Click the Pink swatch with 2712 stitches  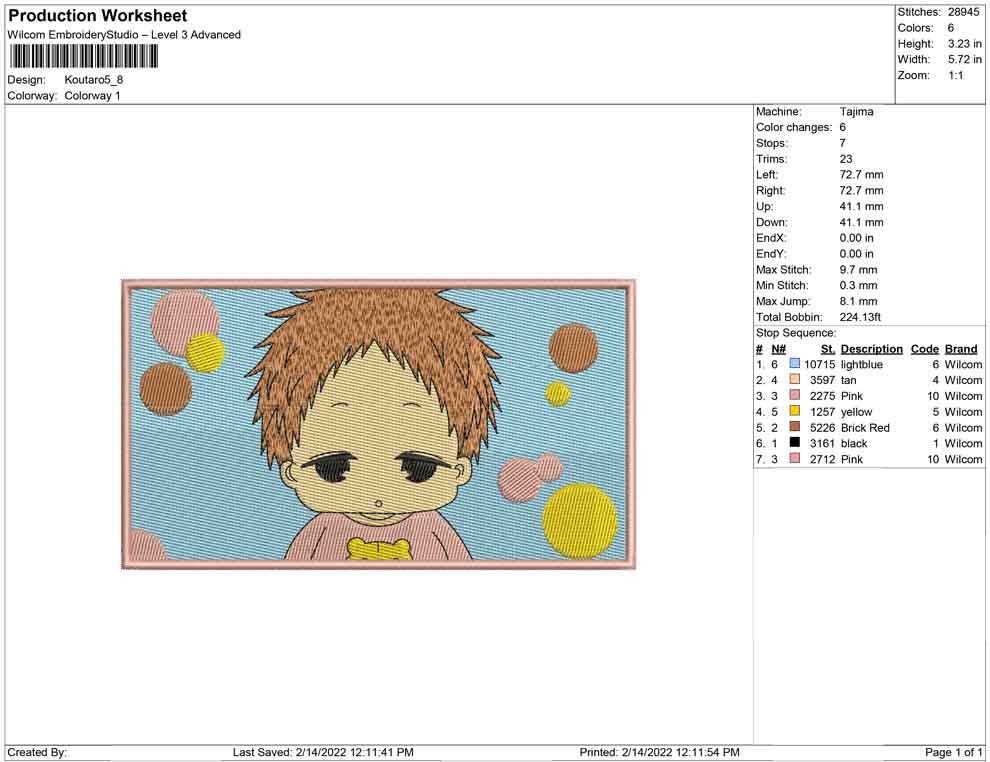pyautogui.click(x=795, y=458)
